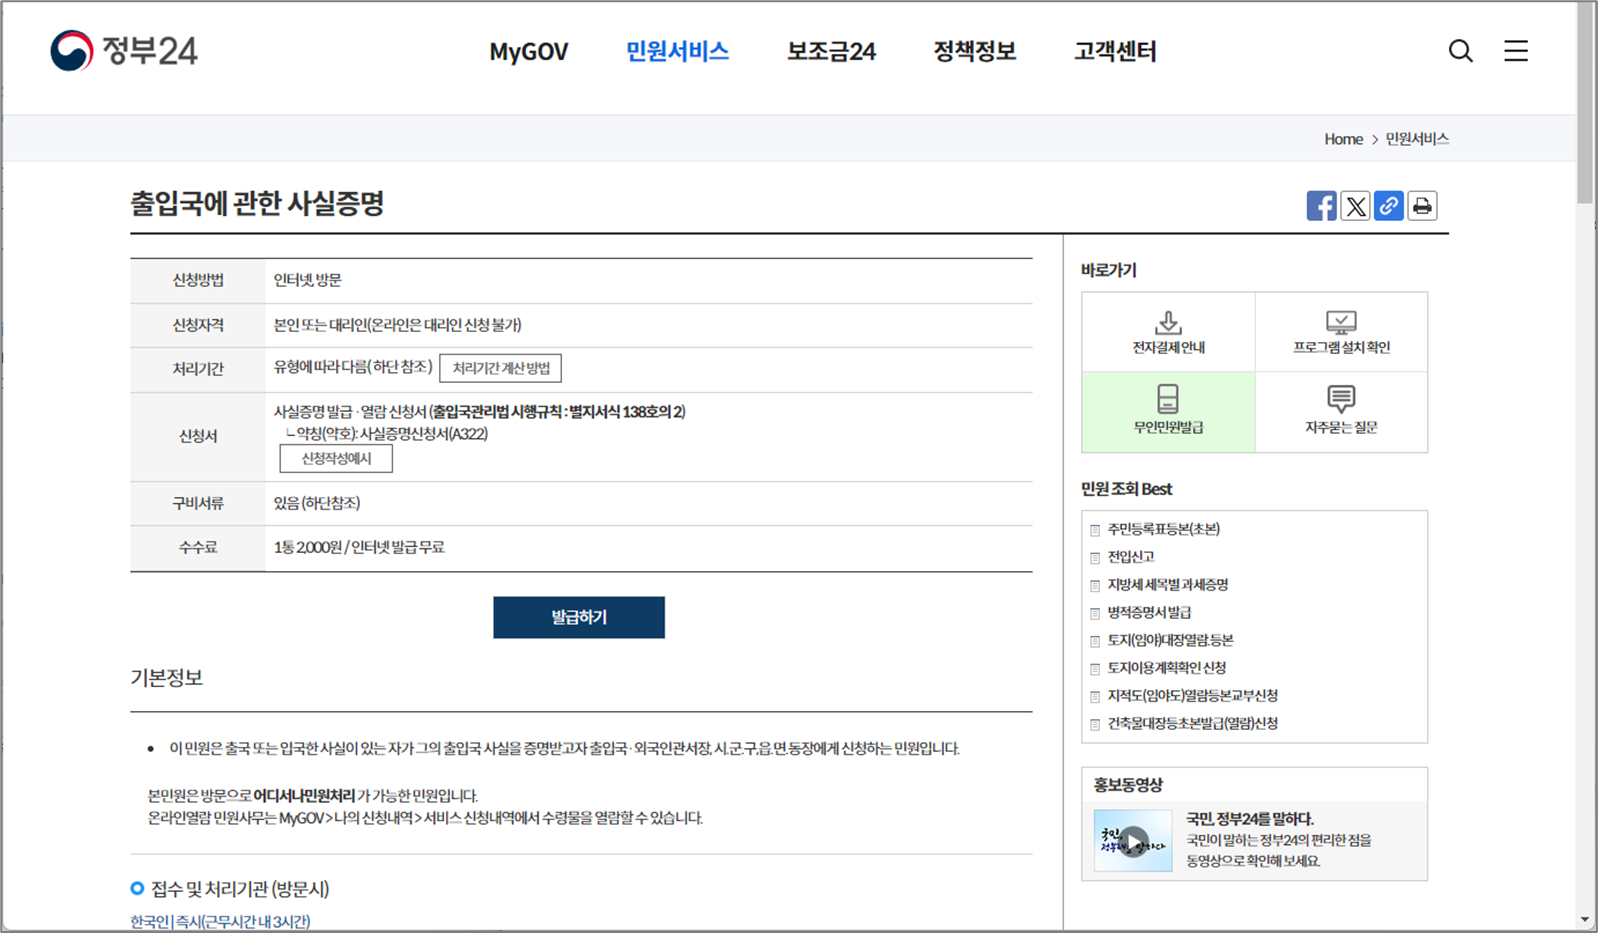Go to Home breadcrumb
The width and height of the screenshot is (1598, 933).
[1343, 139]
